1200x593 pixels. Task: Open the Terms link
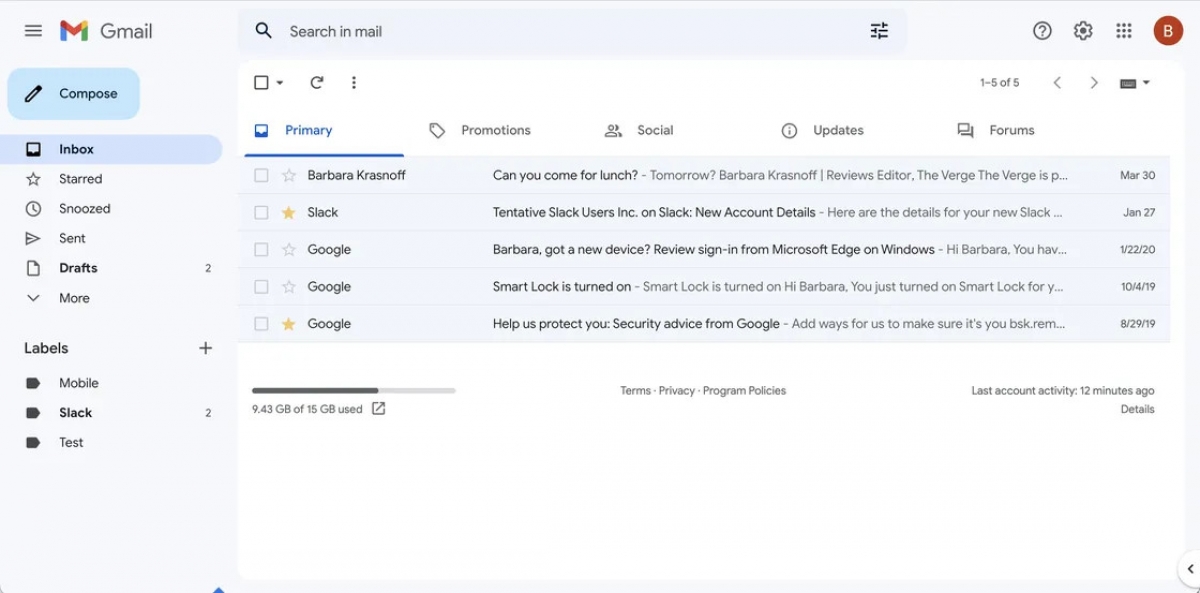click(x=635, y=391)
